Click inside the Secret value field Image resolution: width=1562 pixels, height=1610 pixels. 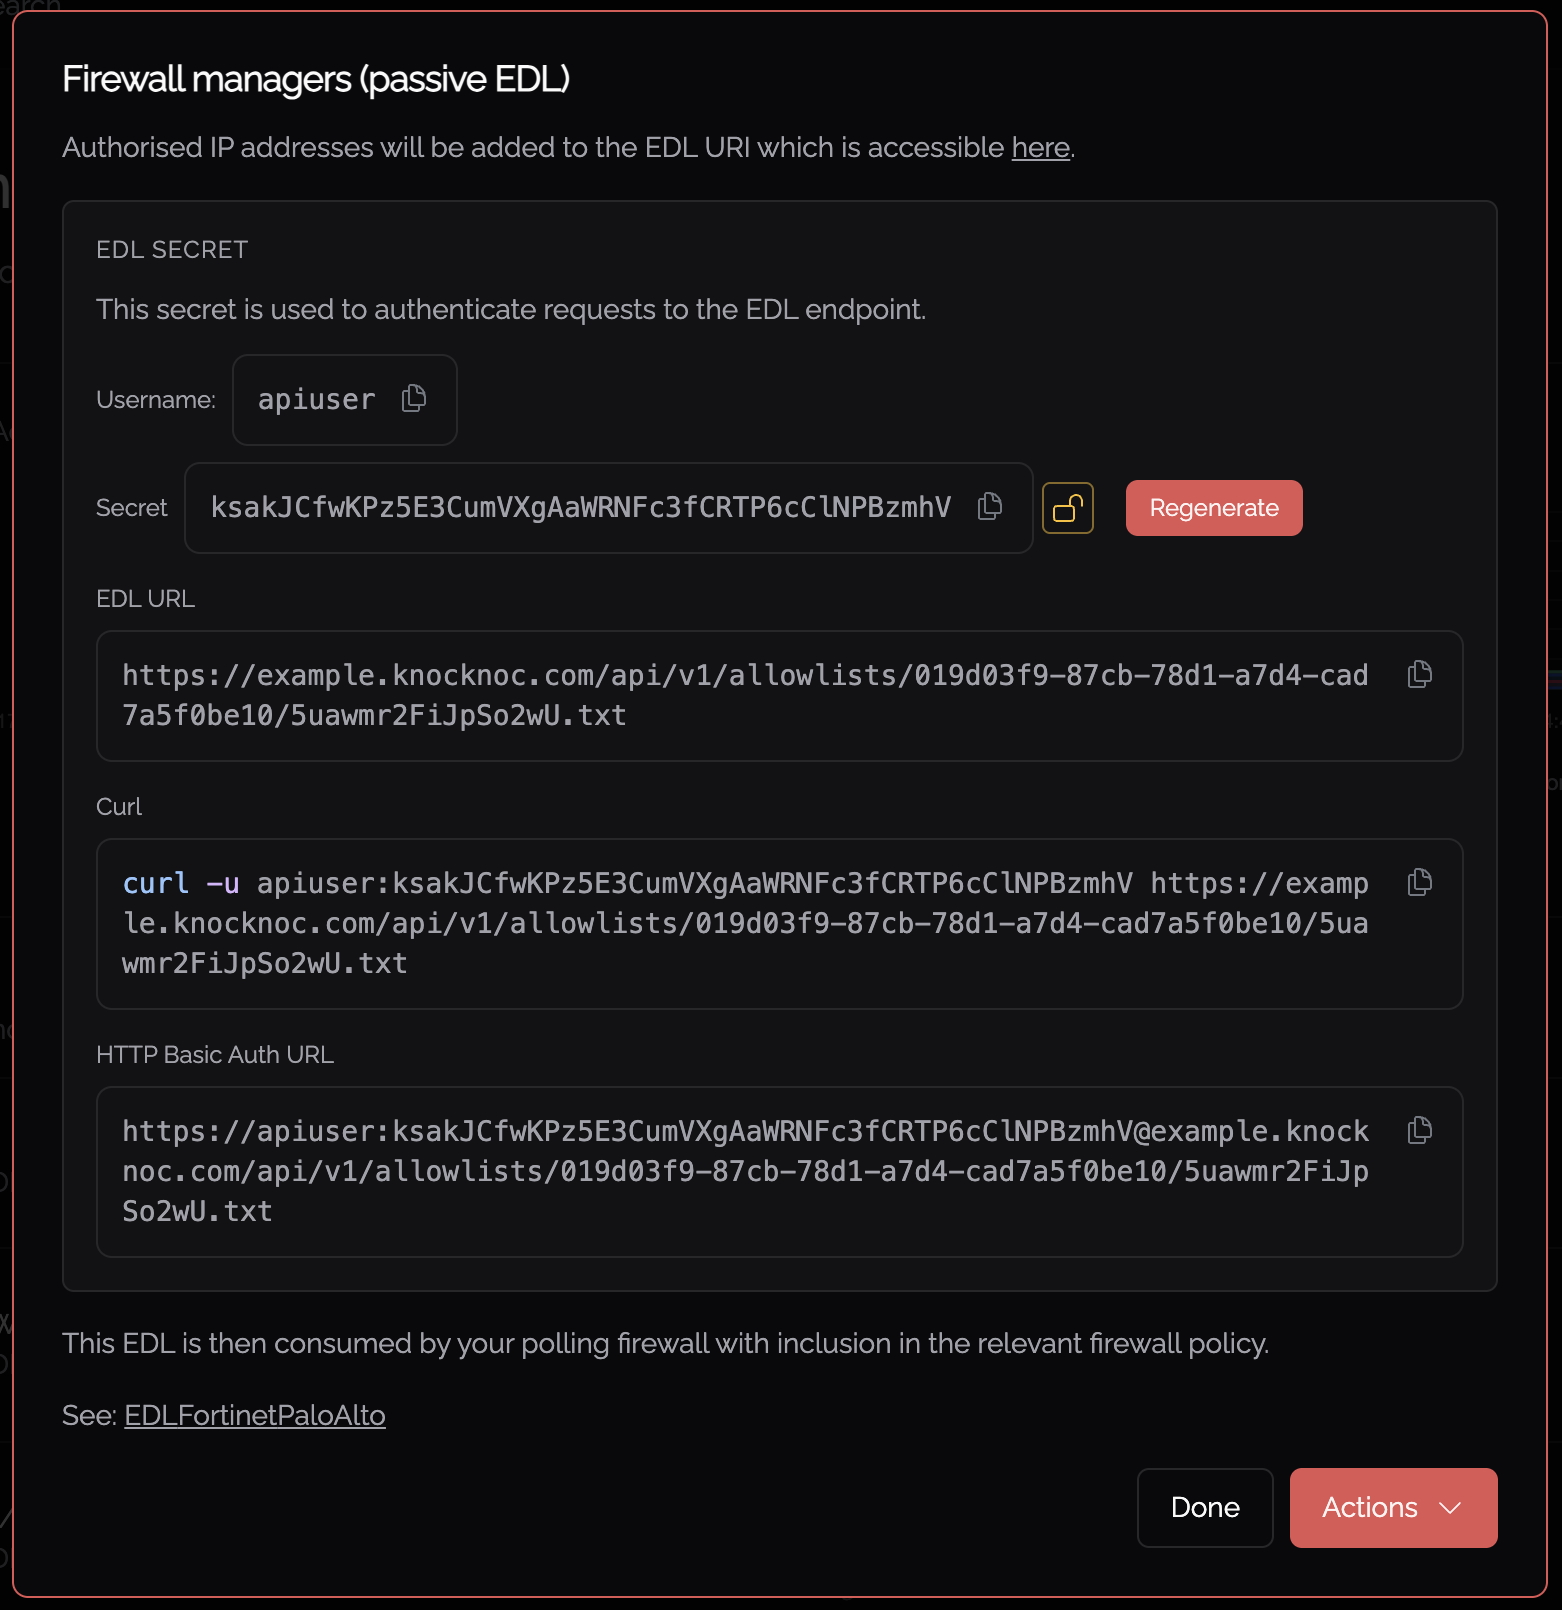580,508
